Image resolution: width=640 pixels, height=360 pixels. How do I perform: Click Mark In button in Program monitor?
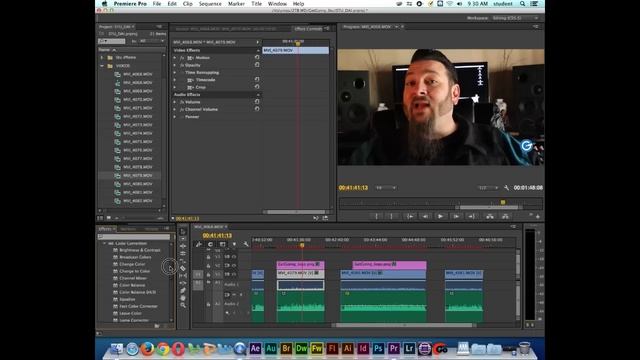(376, 216)
